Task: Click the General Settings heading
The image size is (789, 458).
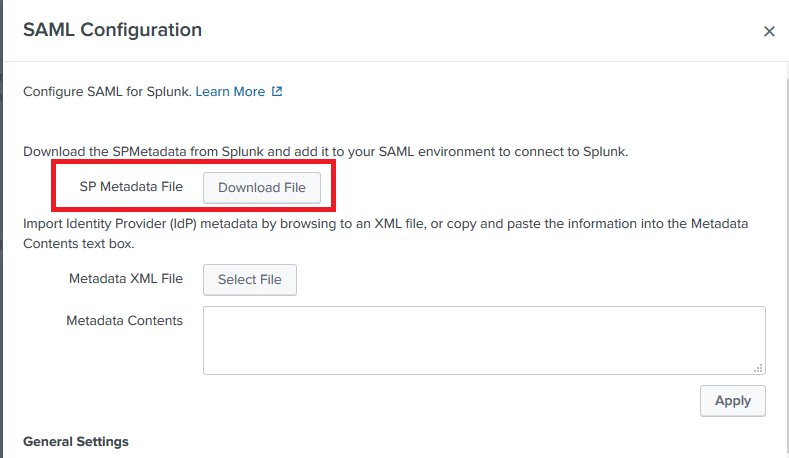Action: [x=76, y=441]
